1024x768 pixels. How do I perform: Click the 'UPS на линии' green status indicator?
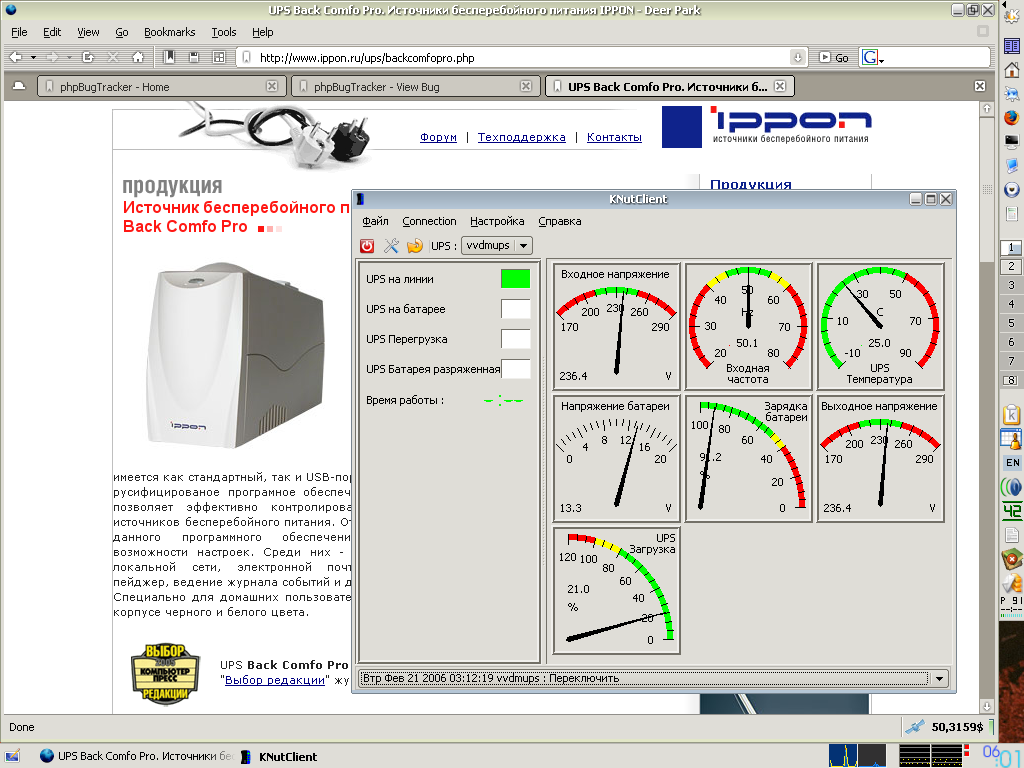tap(515, 279)
